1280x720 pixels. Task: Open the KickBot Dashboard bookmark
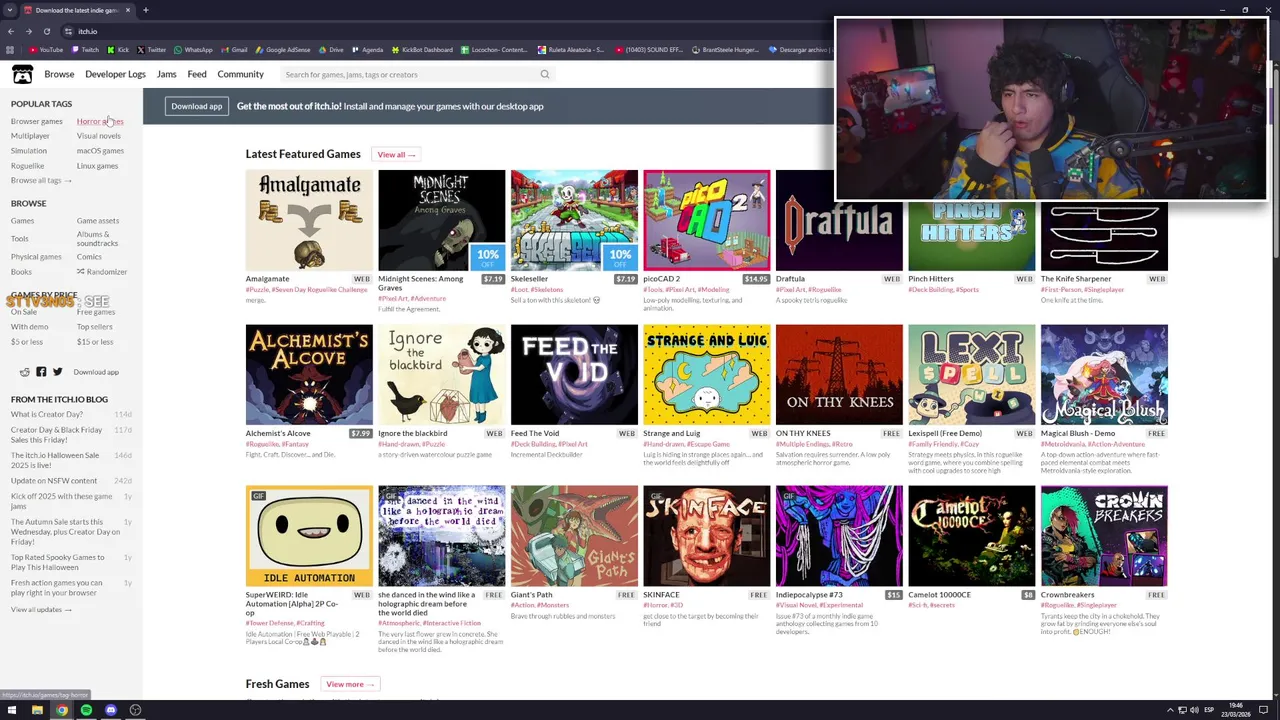(x=422, y=49)
